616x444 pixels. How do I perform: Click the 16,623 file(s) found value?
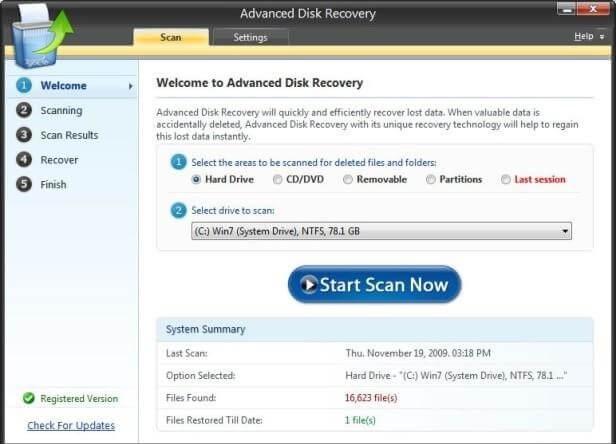[371, 398]
